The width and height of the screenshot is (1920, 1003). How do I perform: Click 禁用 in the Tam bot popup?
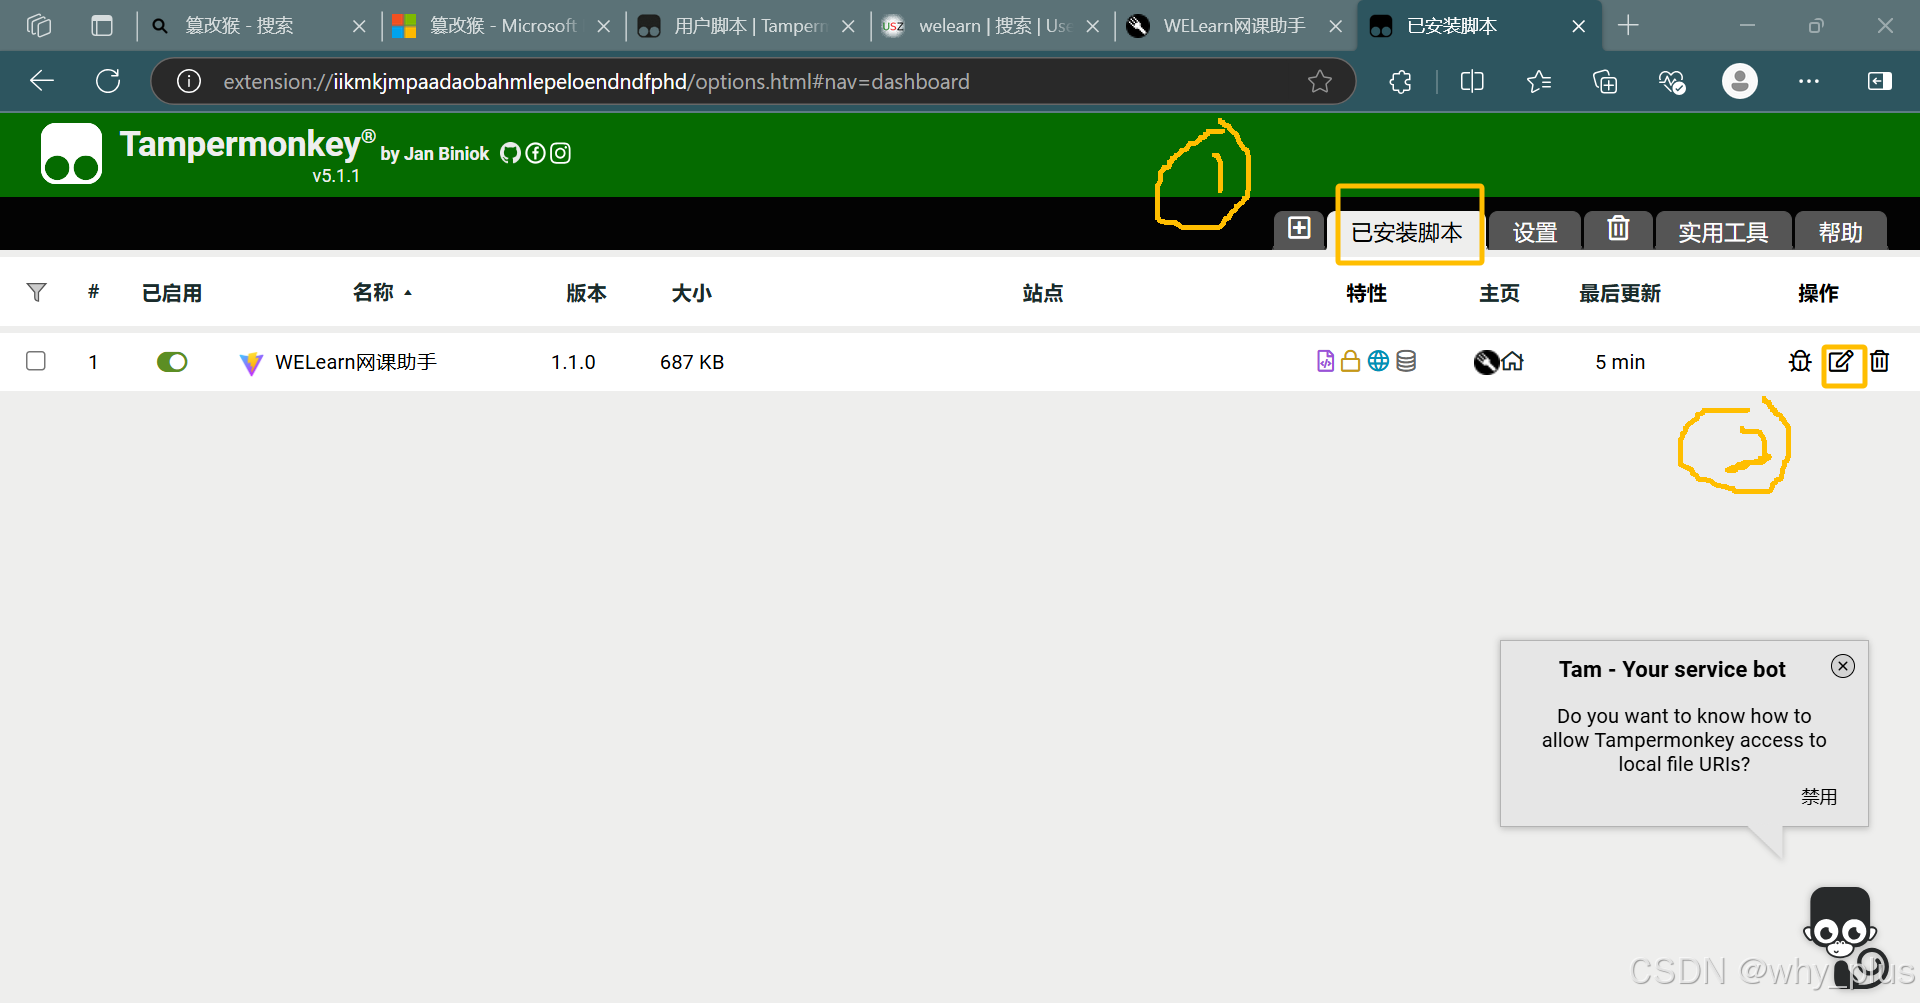coord(1819,796)
